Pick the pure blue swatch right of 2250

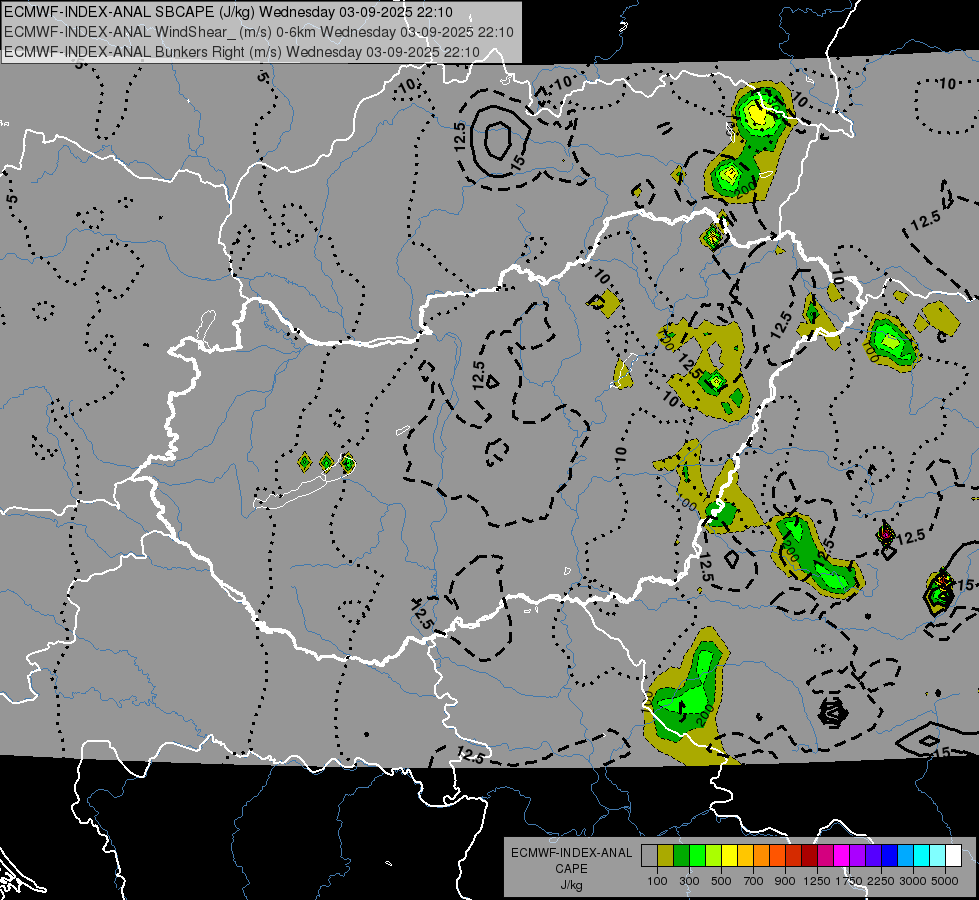890,856
